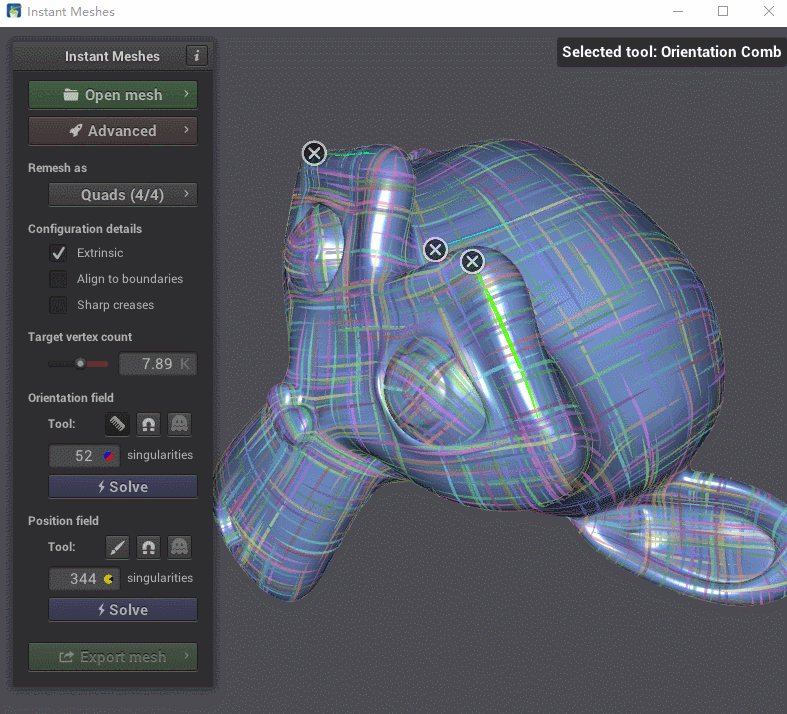Viewport: 787px width, 714px height.
Task: Solve the orientation field
Action: pyautogui.click(x=123, y=487)
